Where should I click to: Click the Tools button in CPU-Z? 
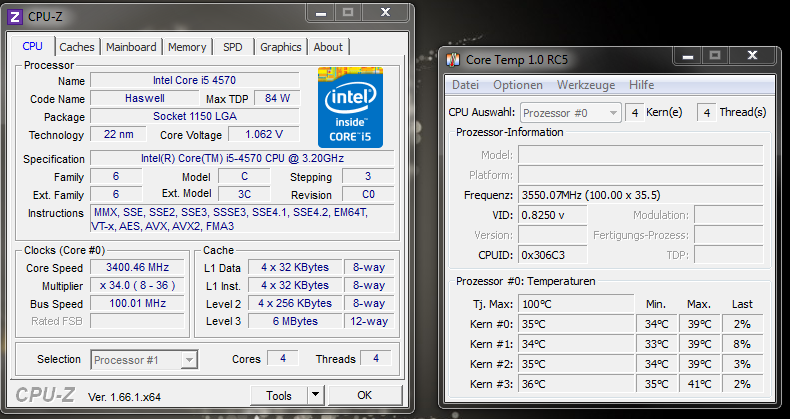[279, 396]
